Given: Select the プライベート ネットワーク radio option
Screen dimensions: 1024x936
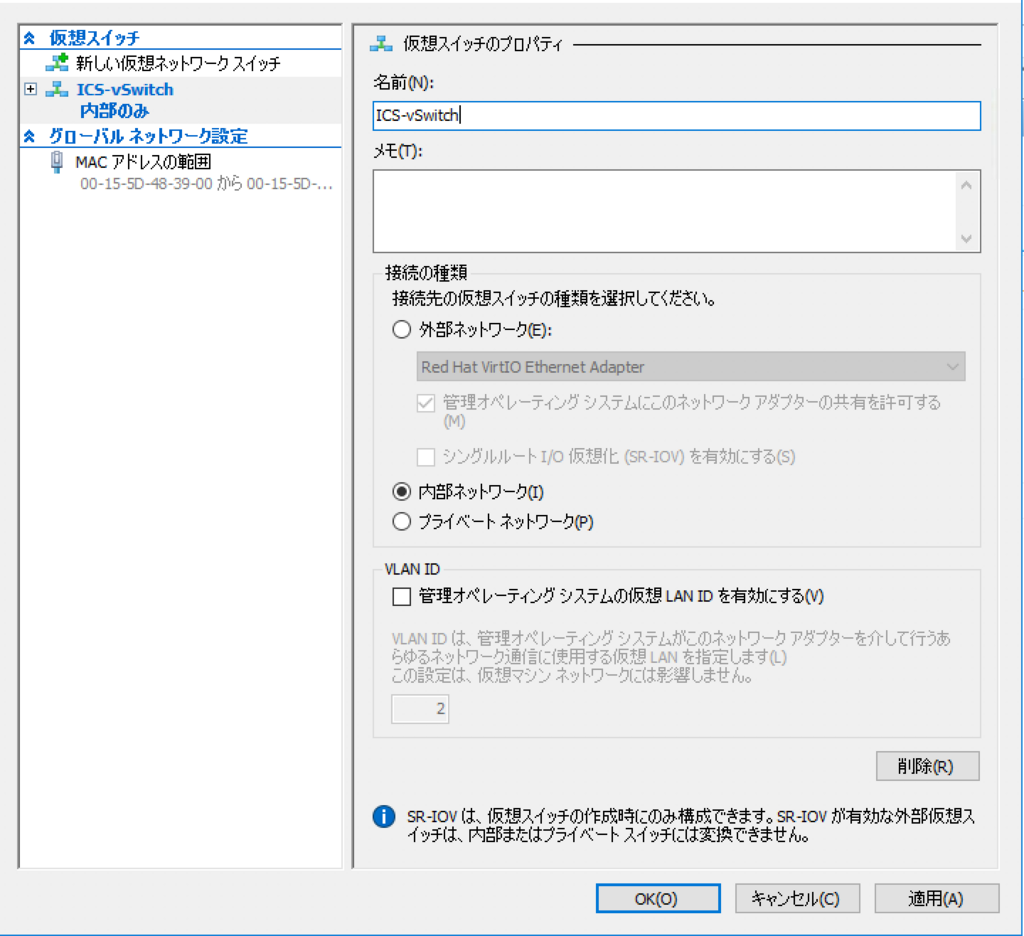Looking at the screenshot, I should click(x=401, y=521).
